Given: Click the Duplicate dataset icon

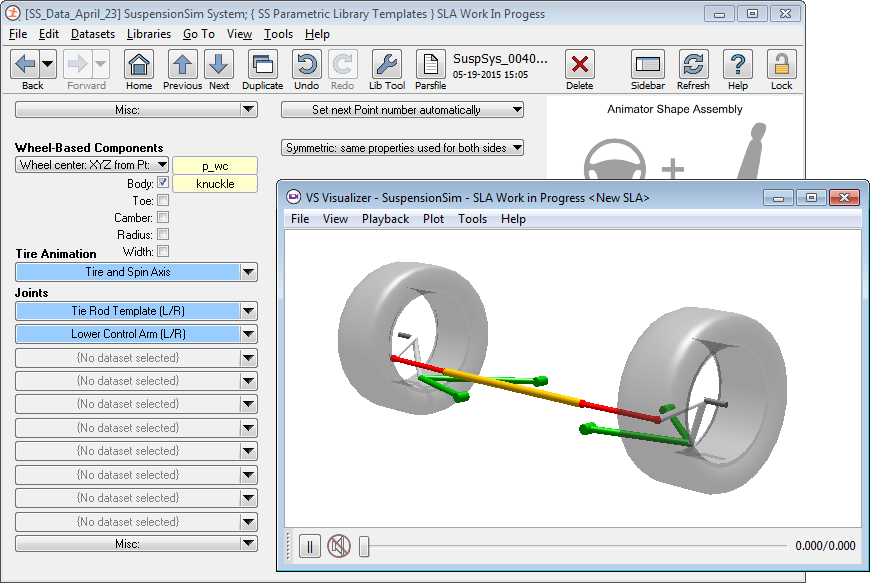Looking at the screenshot, I should tap(262, 65).
